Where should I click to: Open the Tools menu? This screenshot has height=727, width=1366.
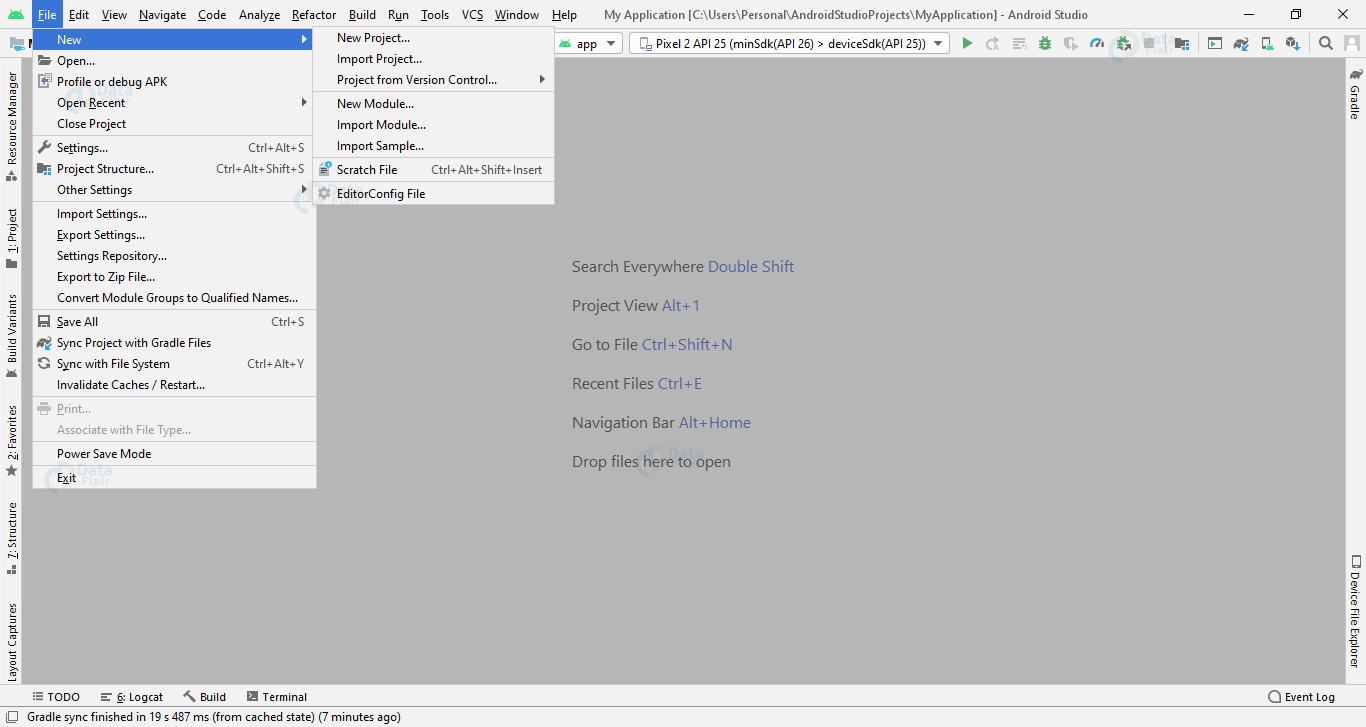tap(435, 14)
